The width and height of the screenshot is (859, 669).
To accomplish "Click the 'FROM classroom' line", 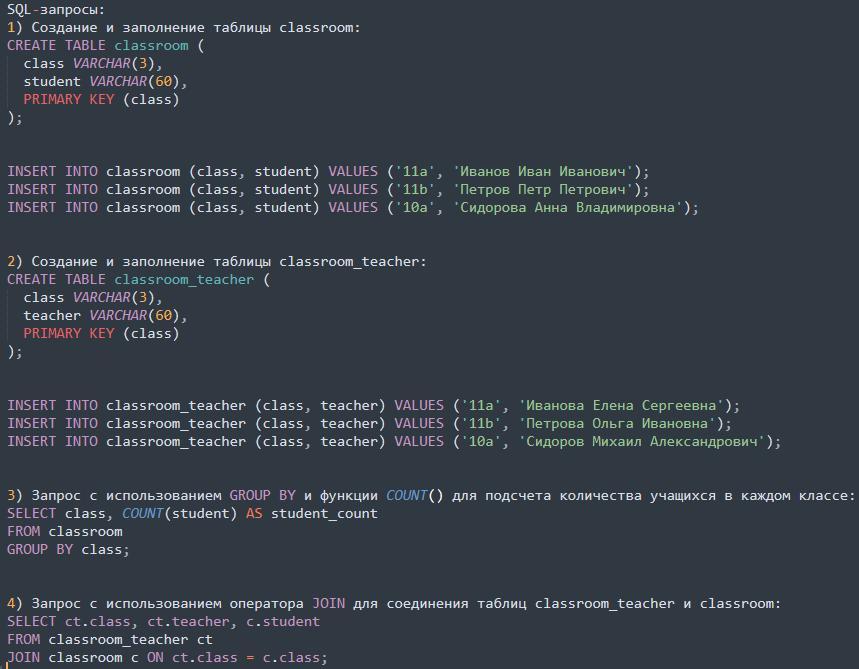I will (65, 531).
